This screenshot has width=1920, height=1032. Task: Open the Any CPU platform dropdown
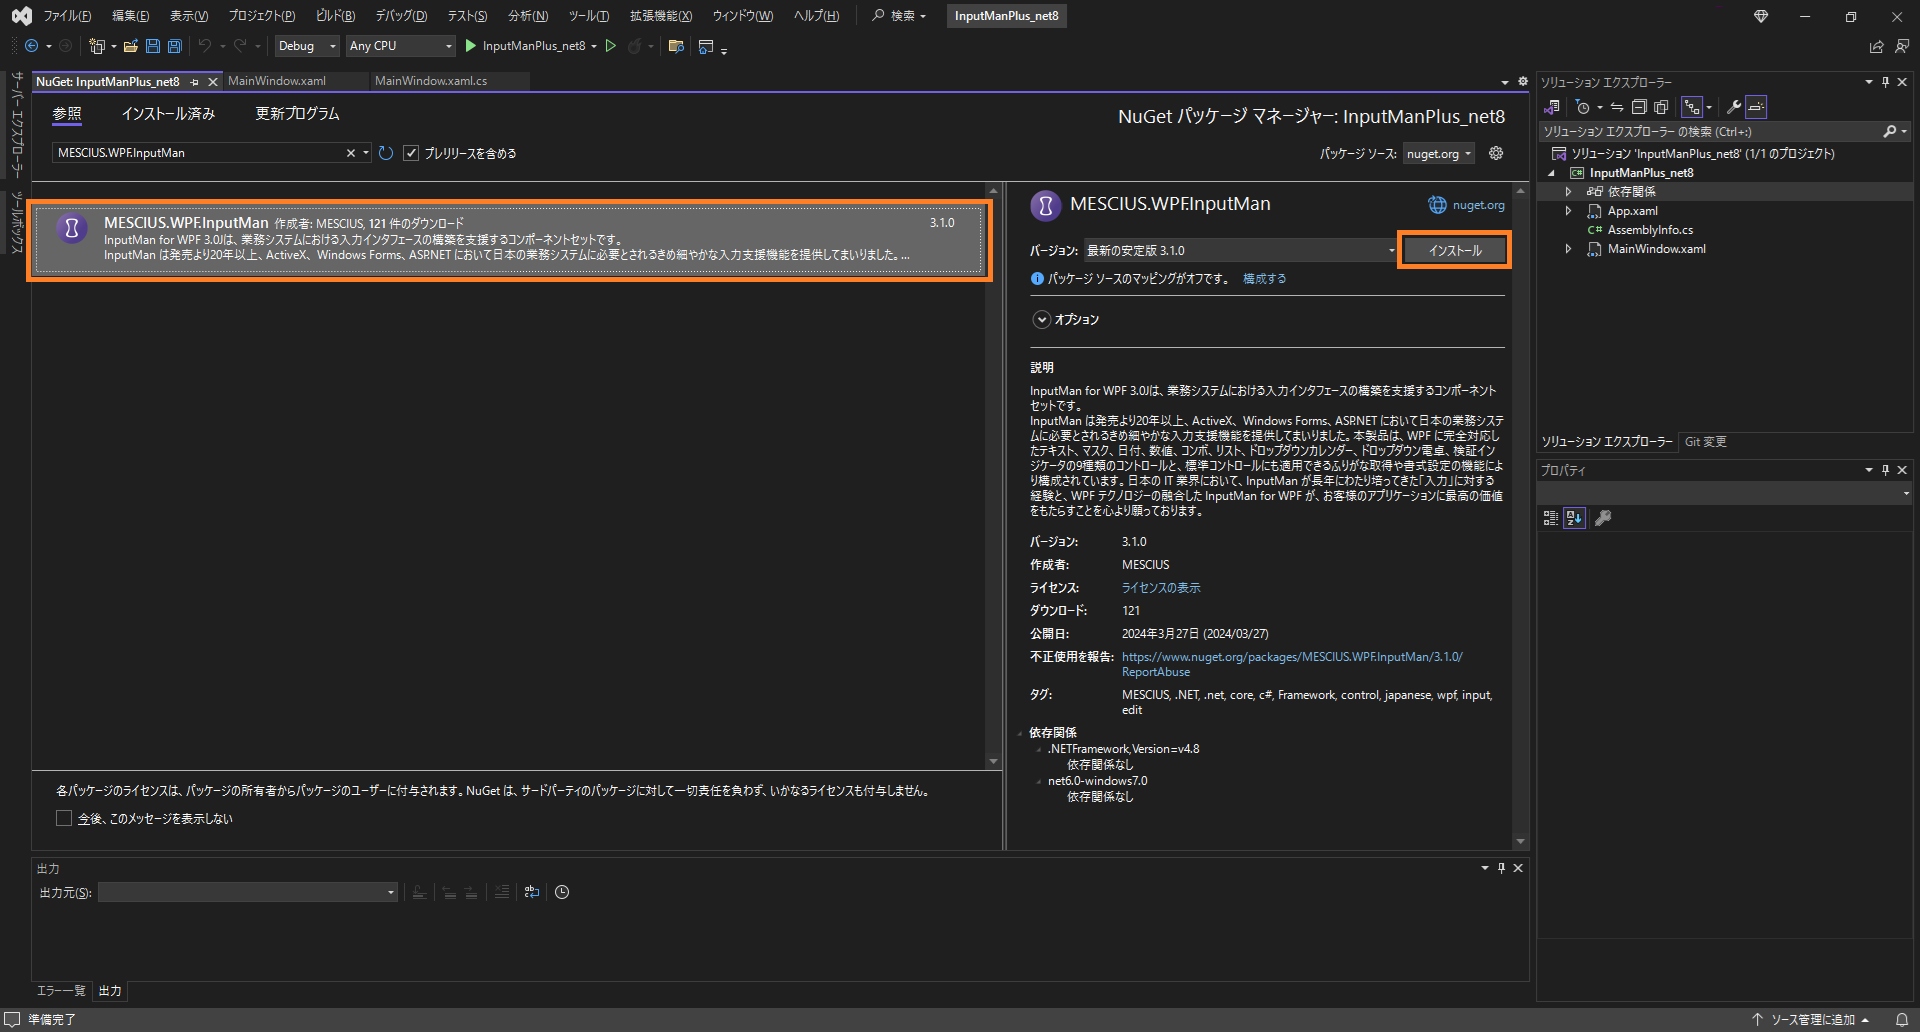coord(400,46)
